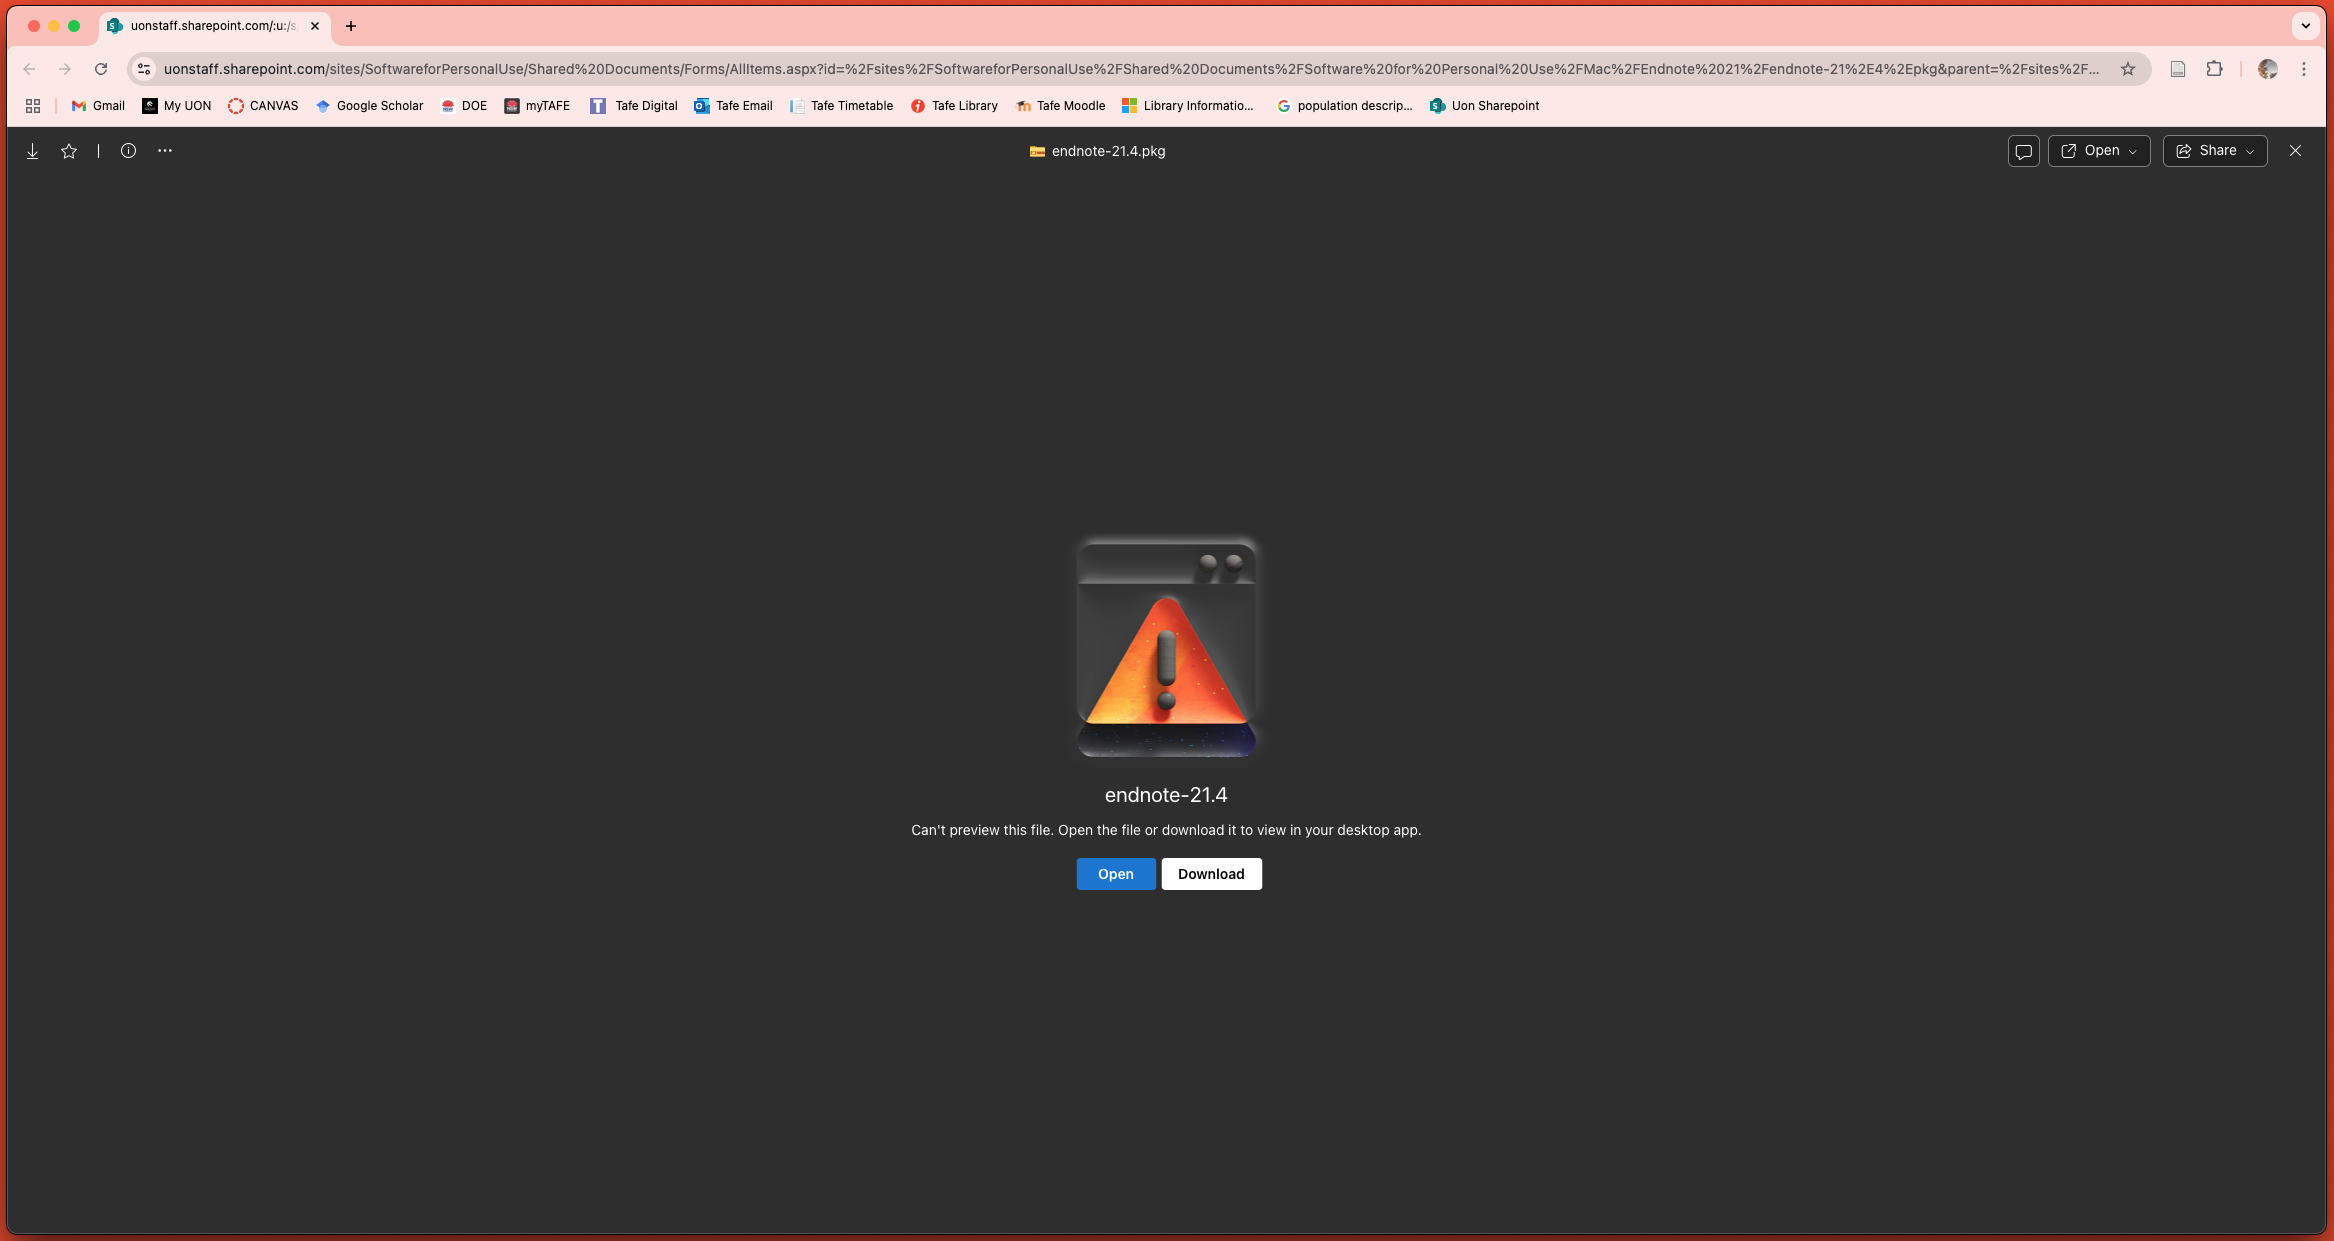Download the file using the toolbar download icon
Image resolution: width=2334 pixels, height=1241 pixels.
32,150
